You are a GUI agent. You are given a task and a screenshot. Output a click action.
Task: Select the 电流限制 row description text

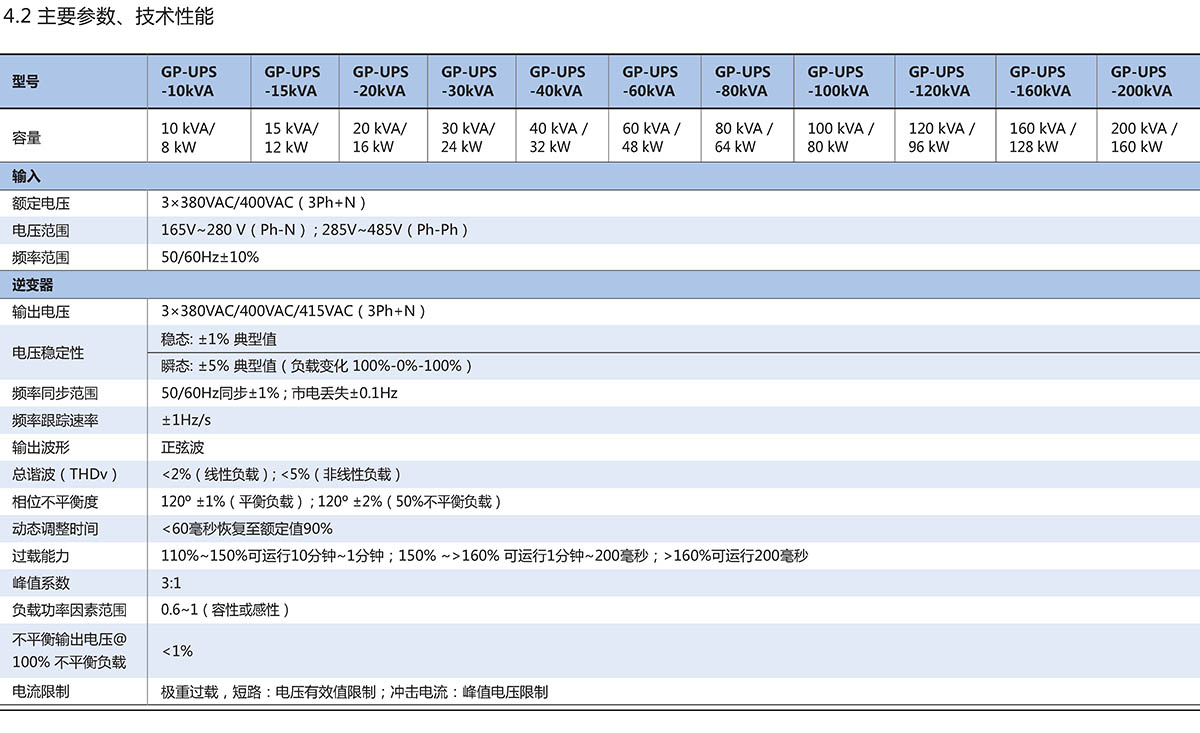(354, 691)
